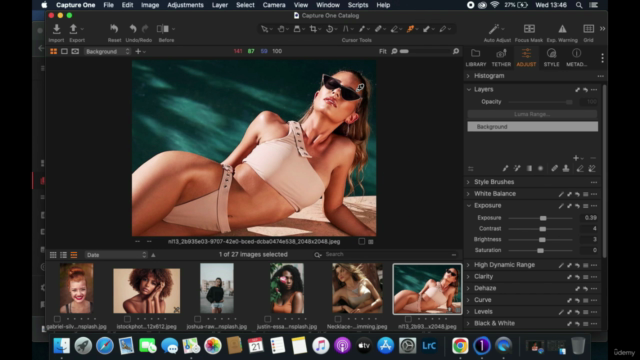
Task: Click the Reset adjustments icon
Action: coord(114,29)
